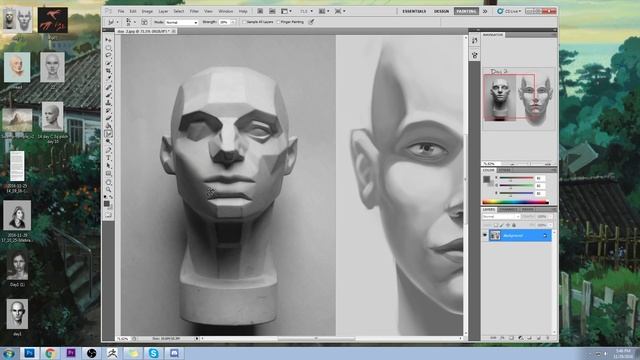Launch Bridge from the application bar
Viewport: 640px width, 360px height.
tap(260, 11)
